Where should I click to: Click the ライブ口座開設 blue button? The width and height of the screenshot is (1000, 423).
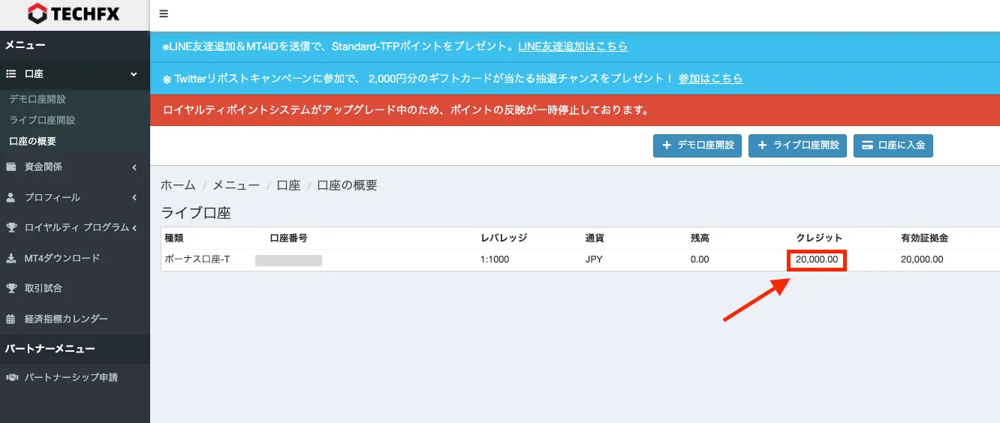coord(797,145)
